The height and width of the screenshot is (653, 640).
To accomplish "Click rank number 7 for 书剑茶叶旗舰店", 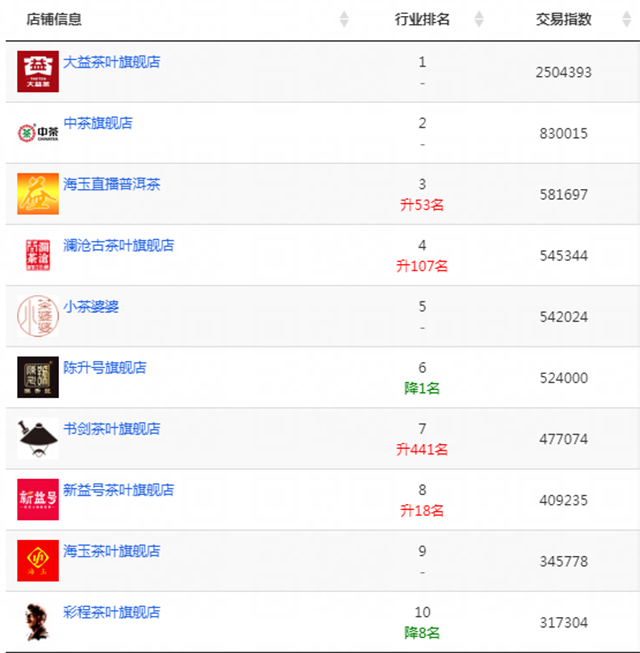I will (422, 429).
